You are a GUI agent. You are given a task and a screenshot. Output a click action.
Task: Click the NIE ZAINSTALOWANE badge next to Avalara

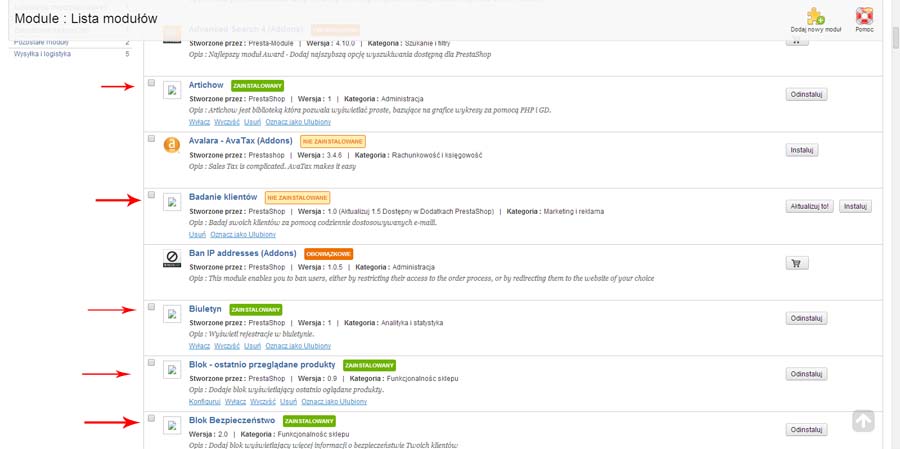(333, 141)
